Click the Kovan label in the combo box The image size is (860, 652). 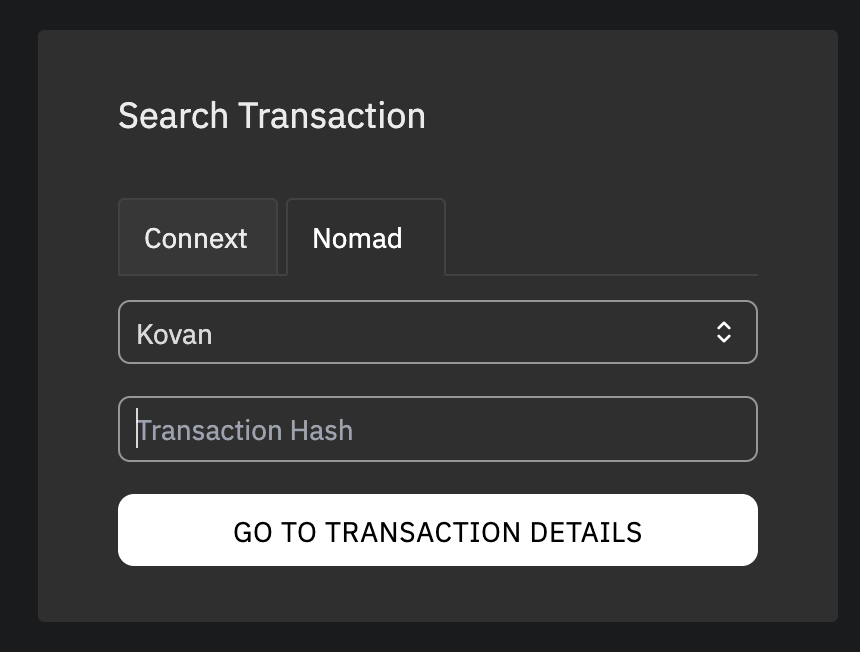[175, 334]
